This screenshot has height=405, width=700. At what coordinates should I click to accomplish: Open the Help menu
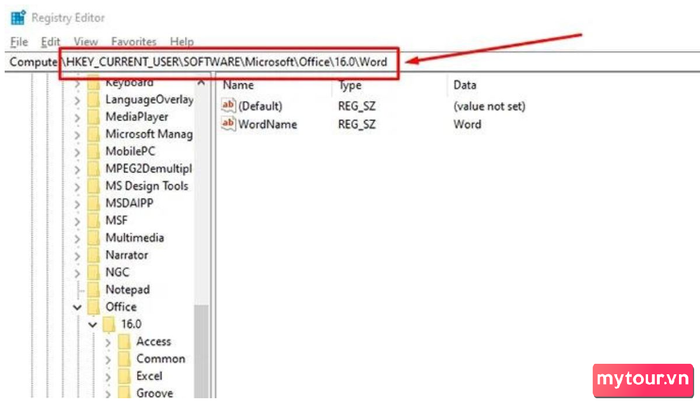(x=182, y=42)
